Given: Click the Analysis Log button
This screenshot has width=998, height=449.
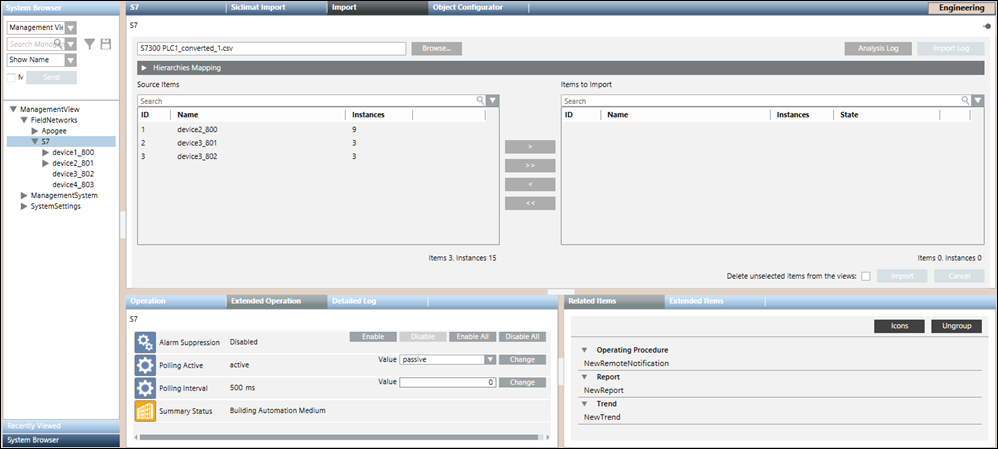Looking at the screenshot, I should [x=877, y=48].
